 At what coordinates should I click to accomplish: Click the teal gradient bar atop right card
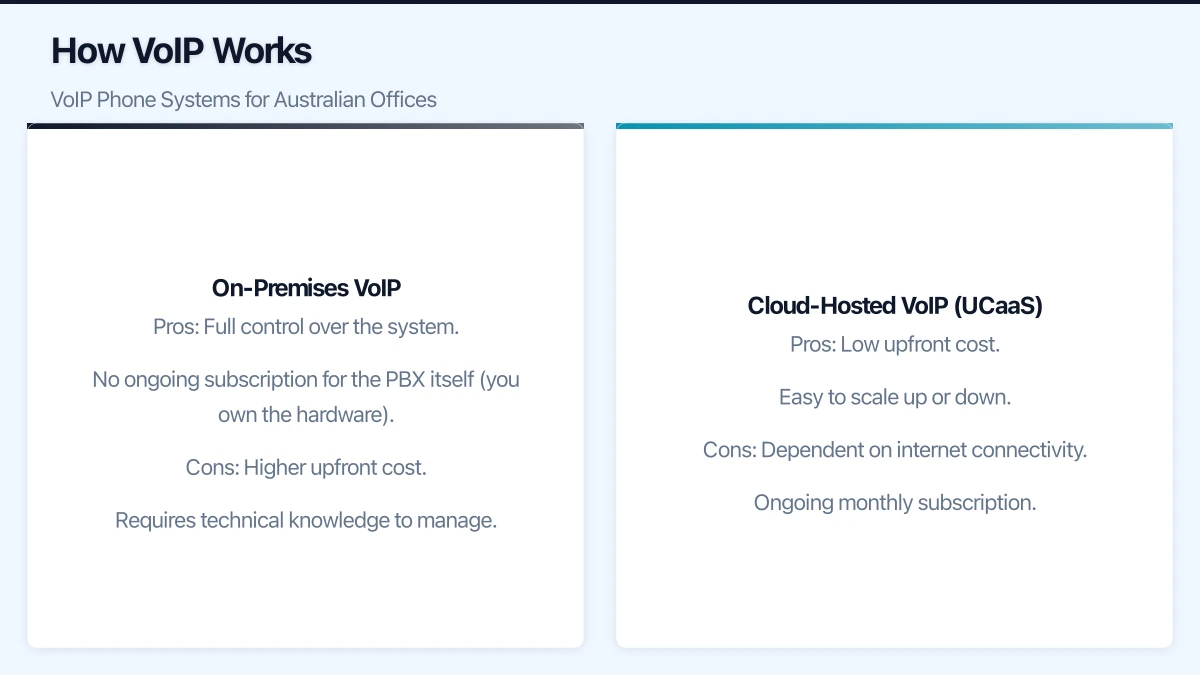tap(894, 126)
